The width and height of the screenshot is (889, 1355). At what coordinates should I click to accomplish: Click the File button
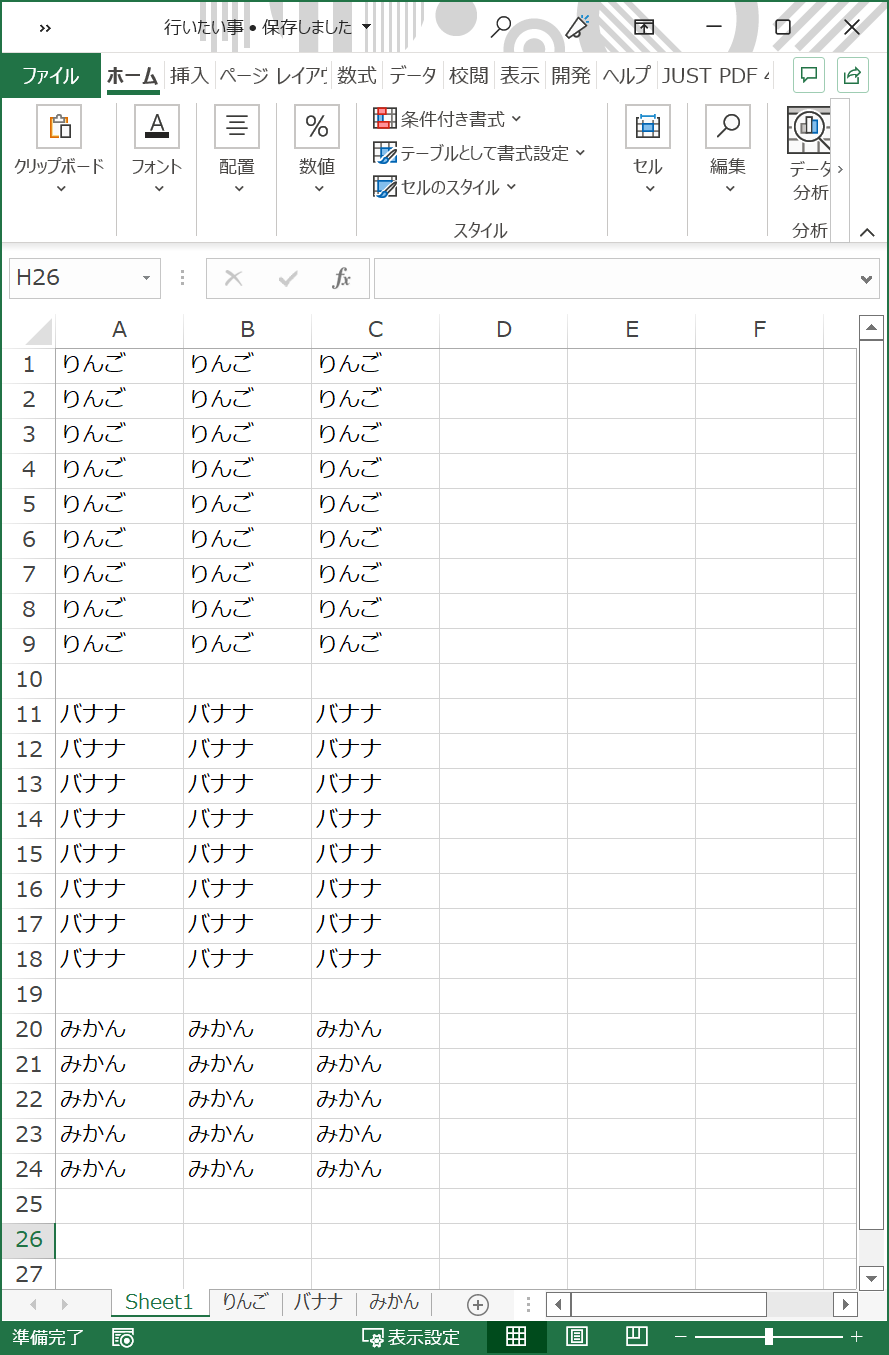(x=51, y=75)
